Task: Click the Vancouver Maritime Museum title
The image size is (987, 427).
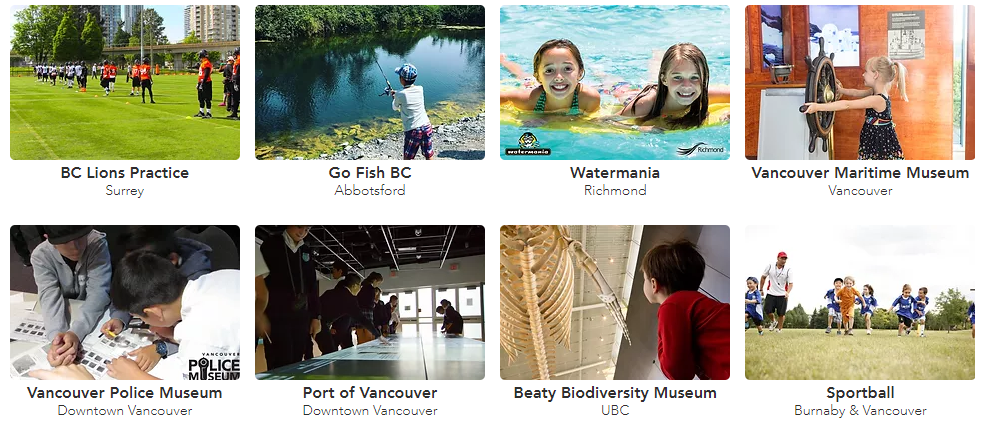Action: point(860,173)
